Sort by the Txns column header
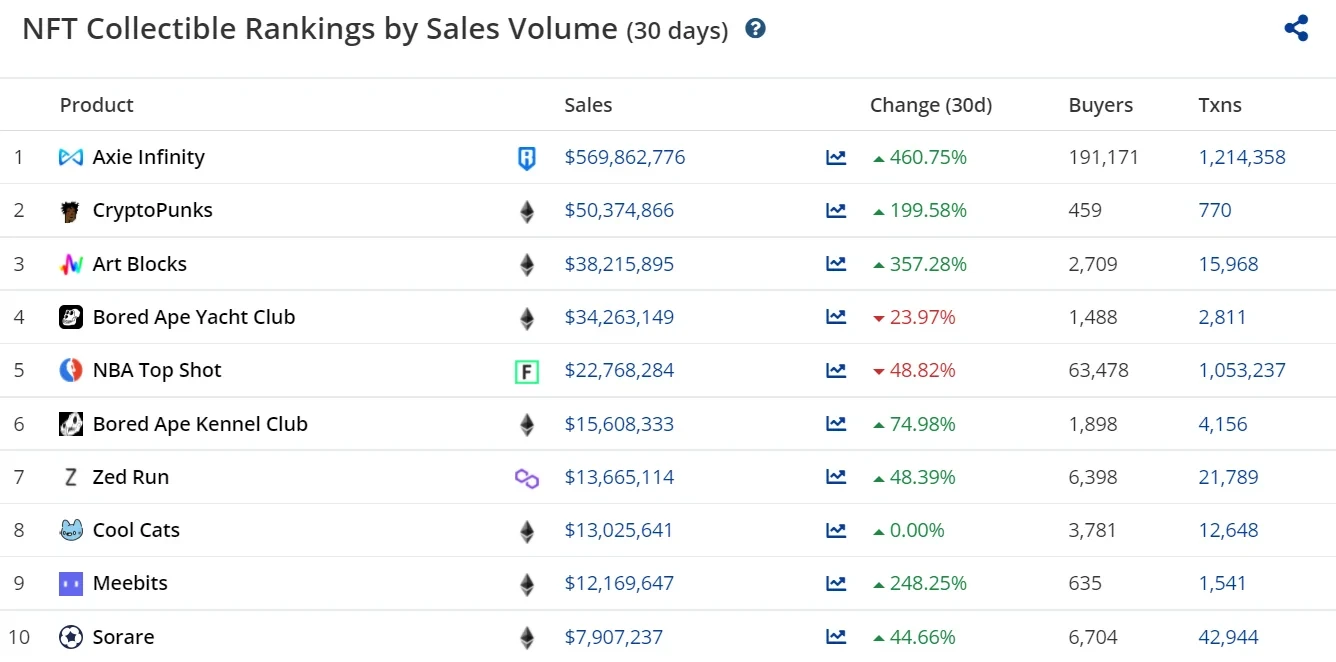The width and height of the screenshot is (1336, 662). point(1219,105)
